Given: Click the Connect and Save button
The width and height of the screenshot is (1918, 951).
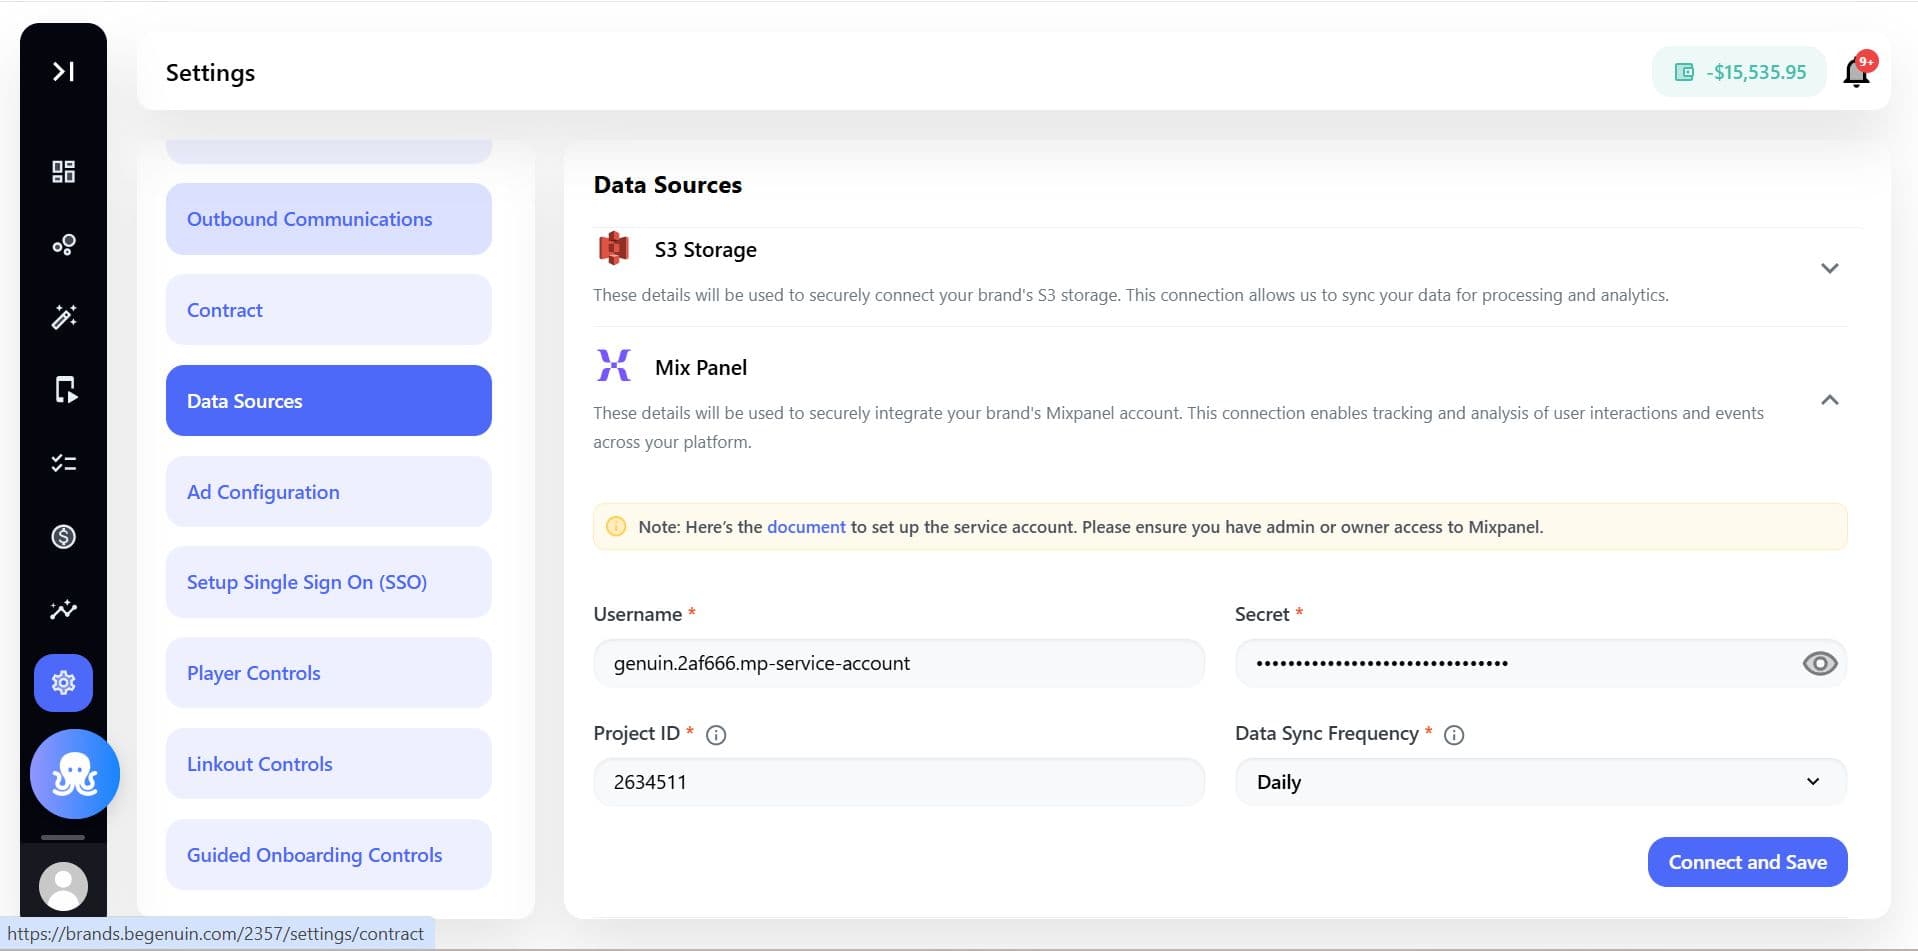Looking at the screenshot, I should coord(1747,862).
